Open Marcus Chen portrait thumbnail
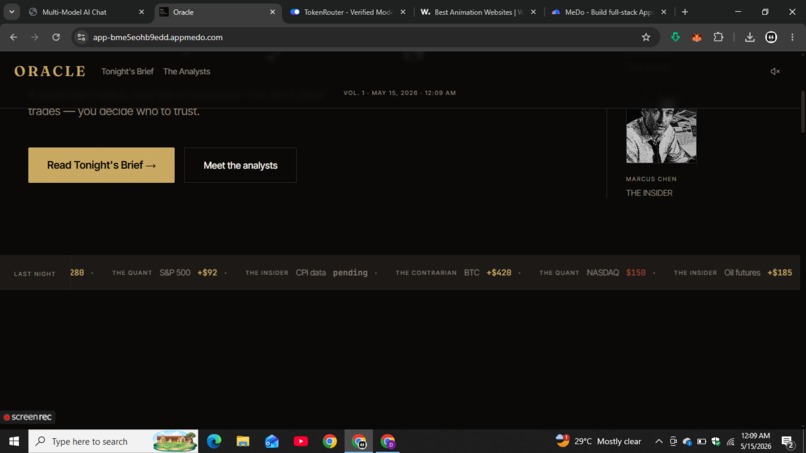 pos(661,135)
